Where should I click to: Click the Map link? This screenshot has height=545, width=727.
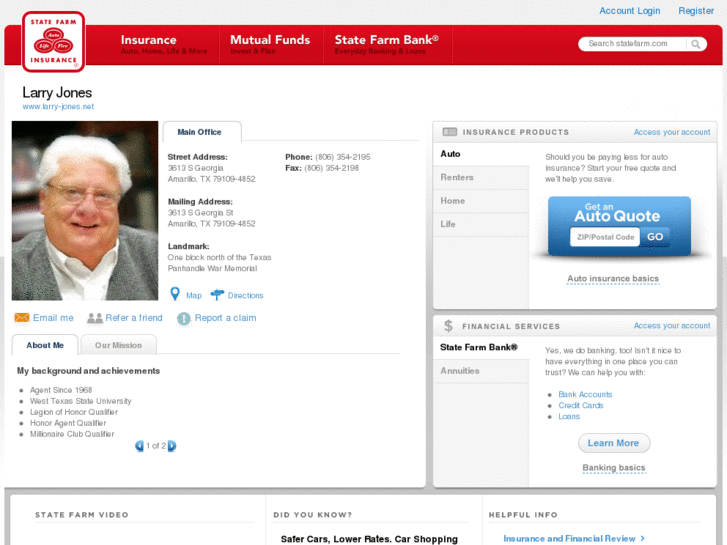[194, 295]
